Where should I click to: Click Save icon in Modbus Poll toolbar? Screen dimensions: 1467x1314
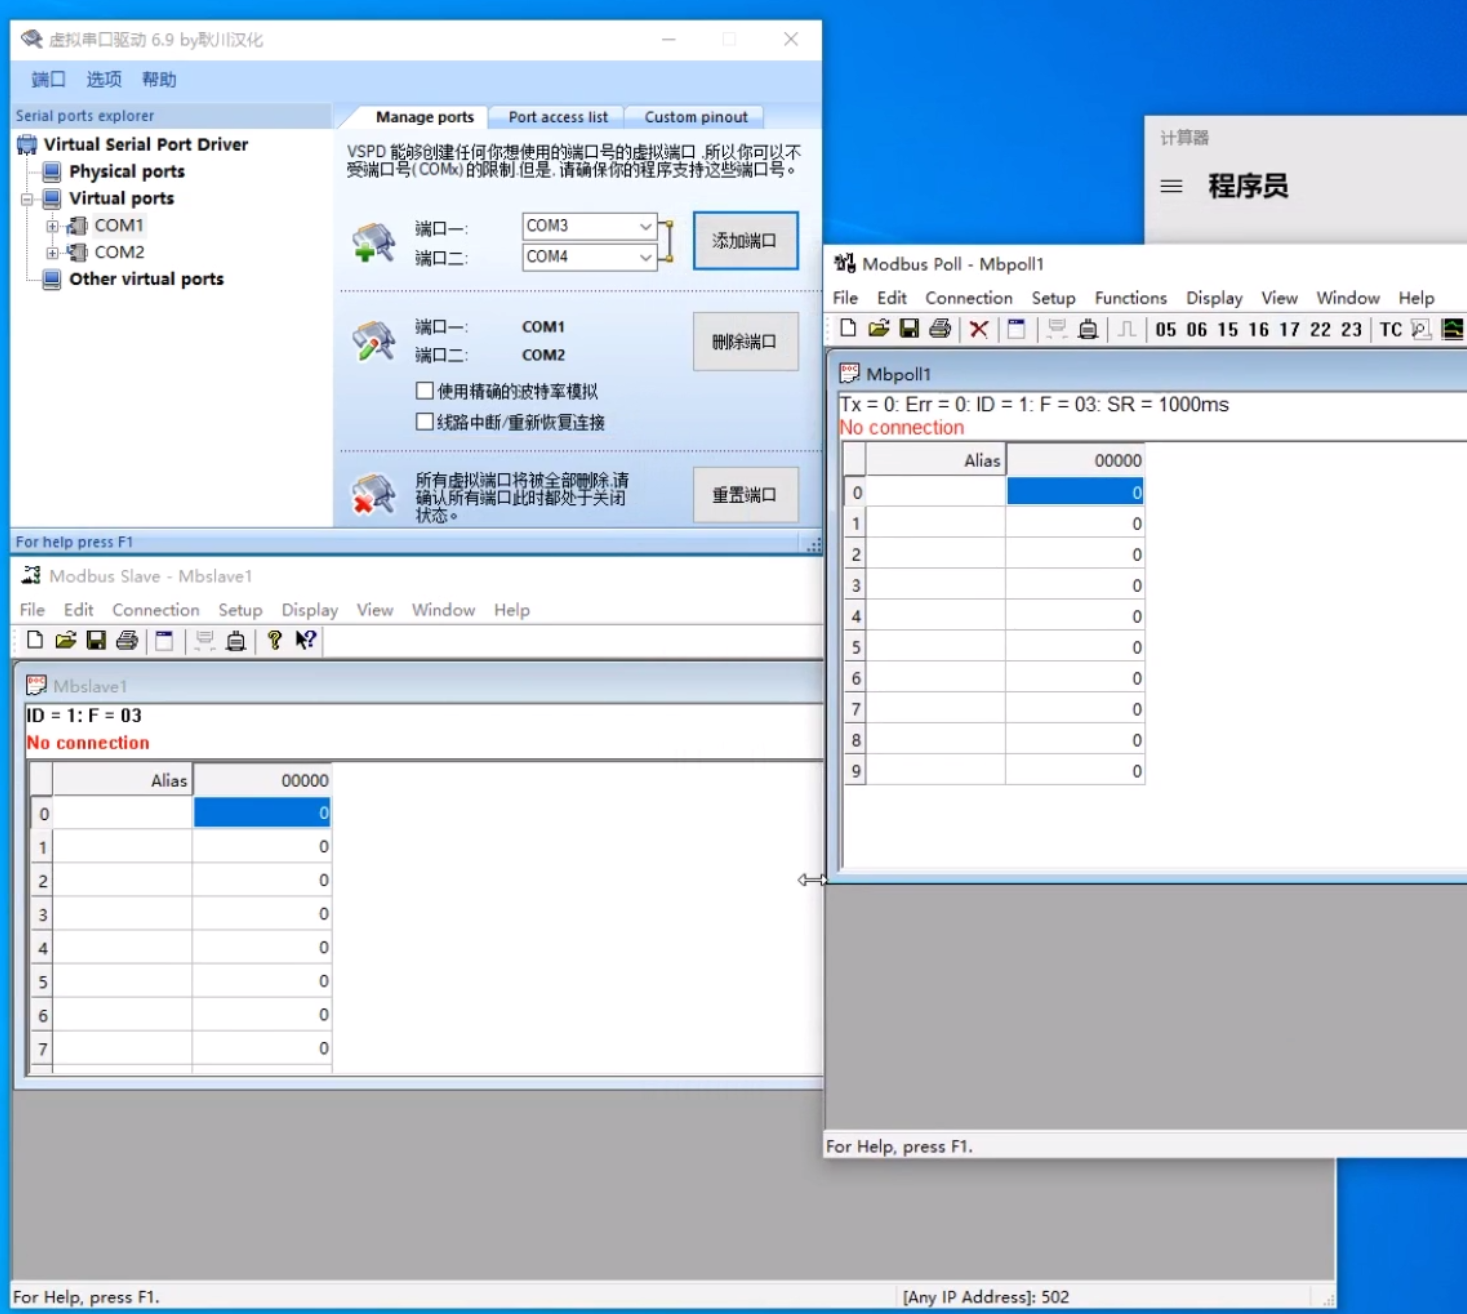[909, 328]
